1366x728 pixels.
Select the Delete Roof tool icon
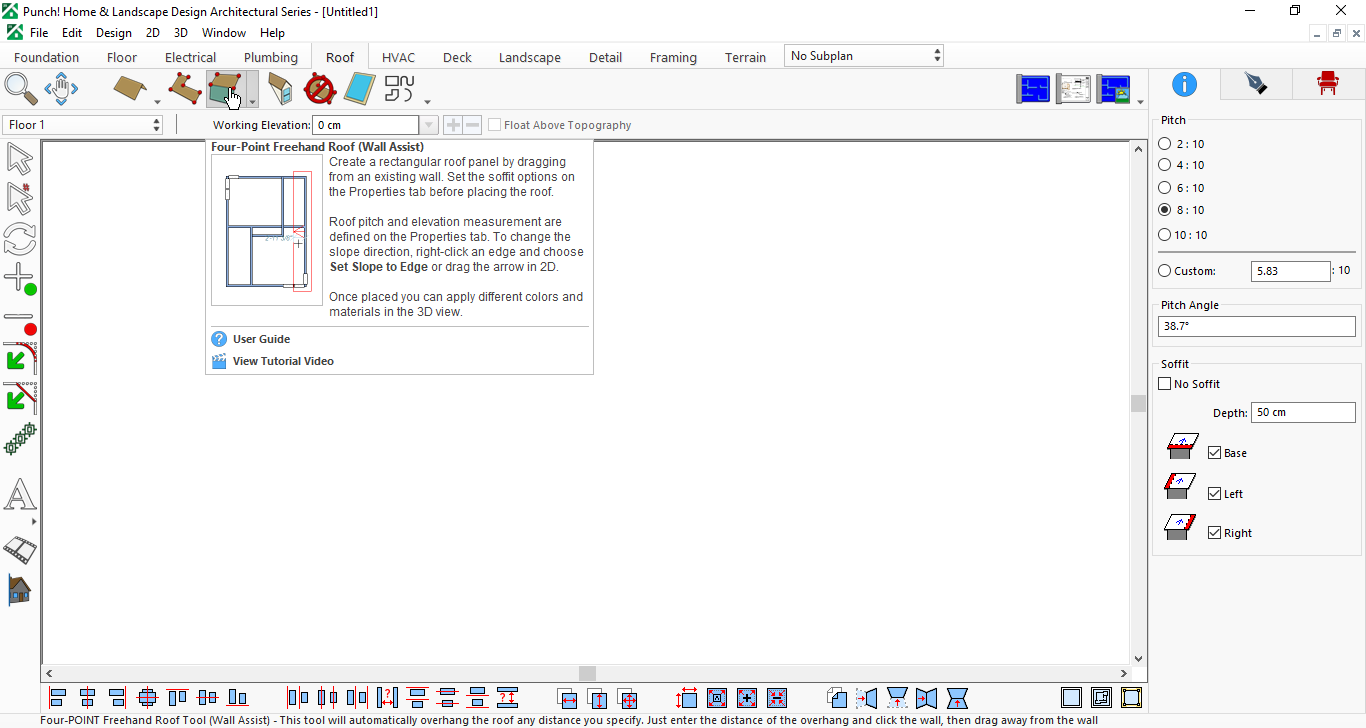pos(319,89)
